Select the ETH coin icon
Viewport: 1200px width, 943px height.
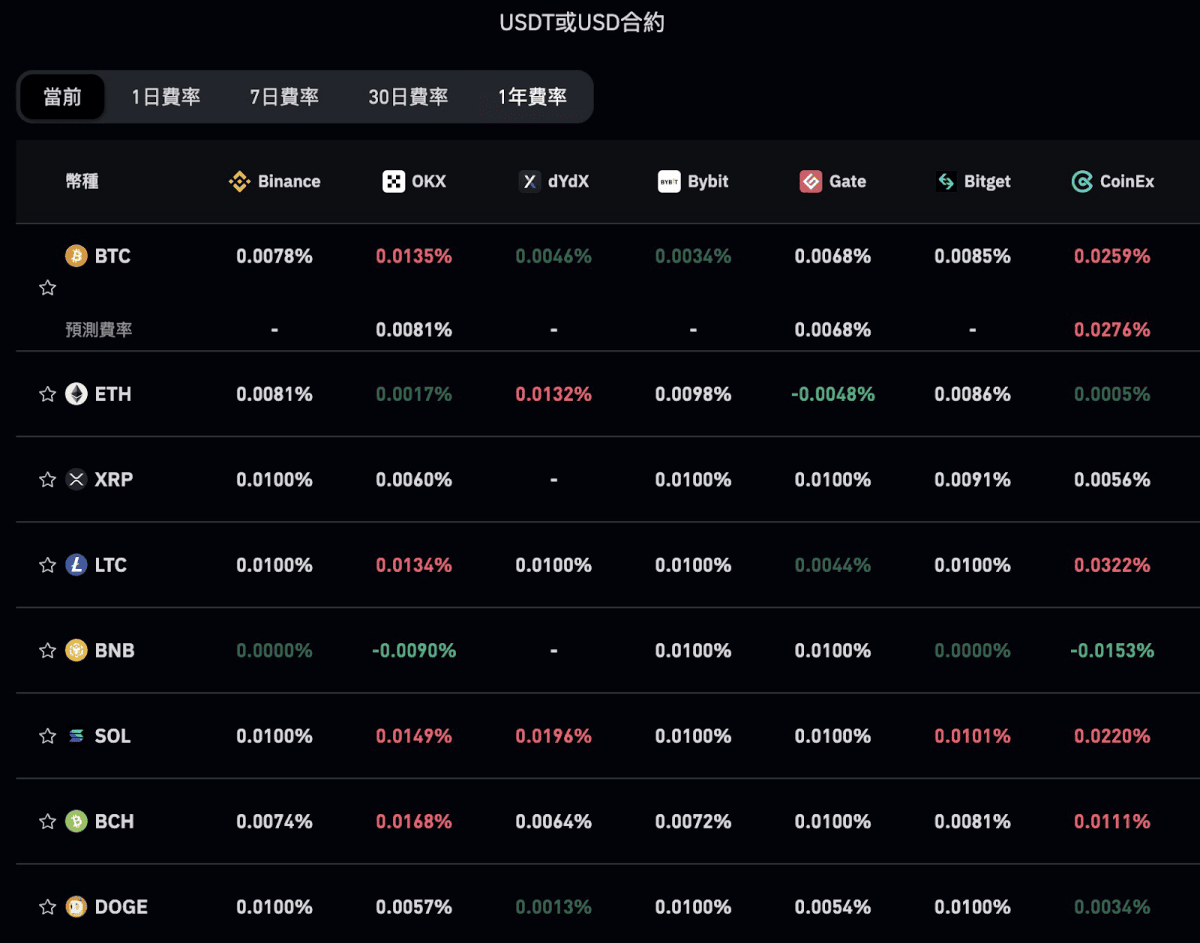(78, 394)
